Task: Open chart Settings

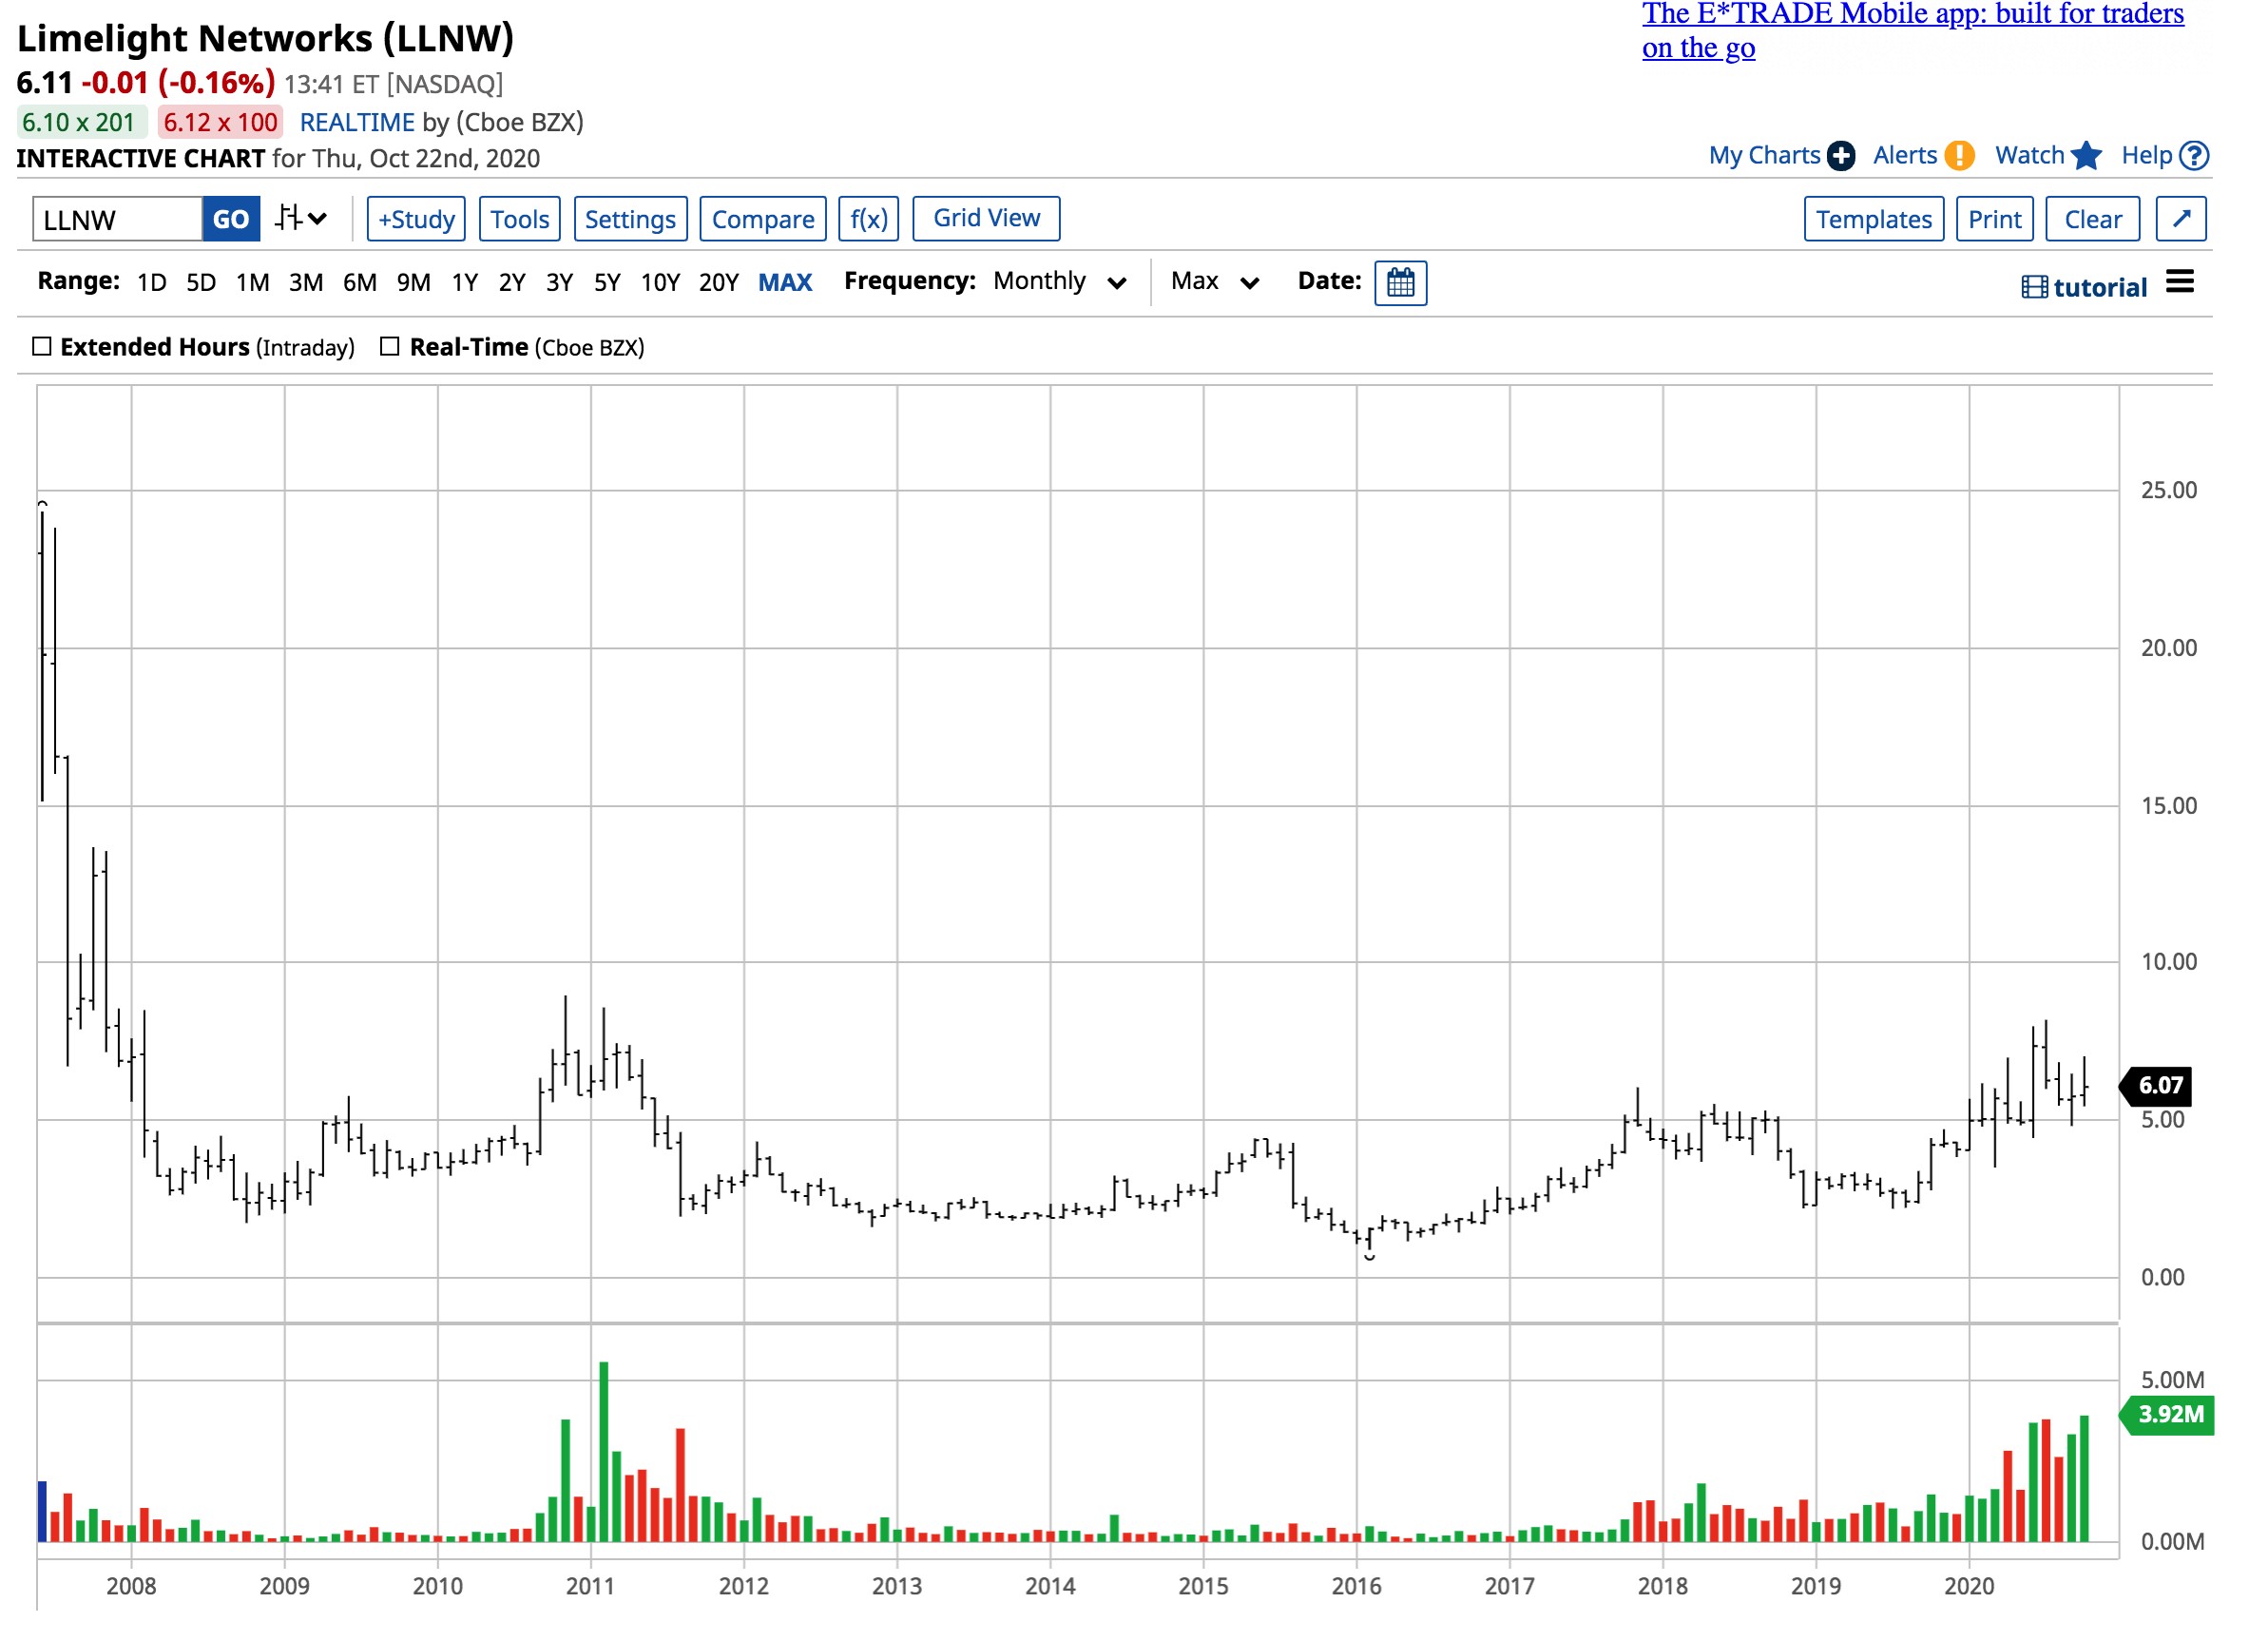Action: pos(630,219)
